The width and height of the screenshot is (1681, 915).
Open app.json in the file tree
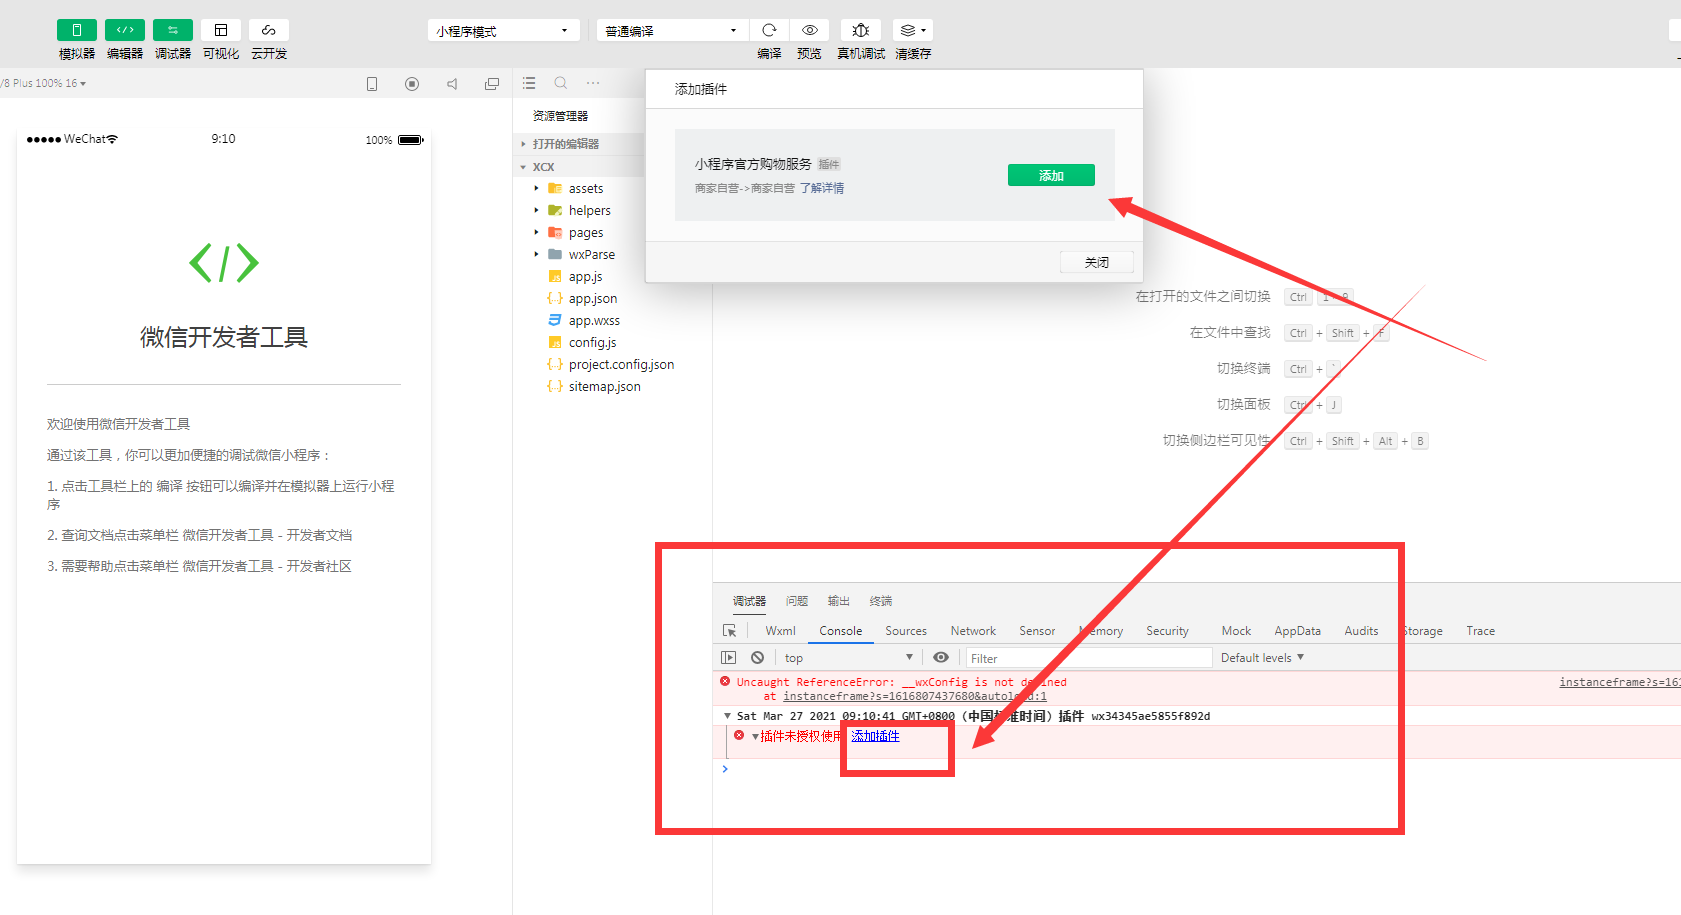(x=592, y=299)
